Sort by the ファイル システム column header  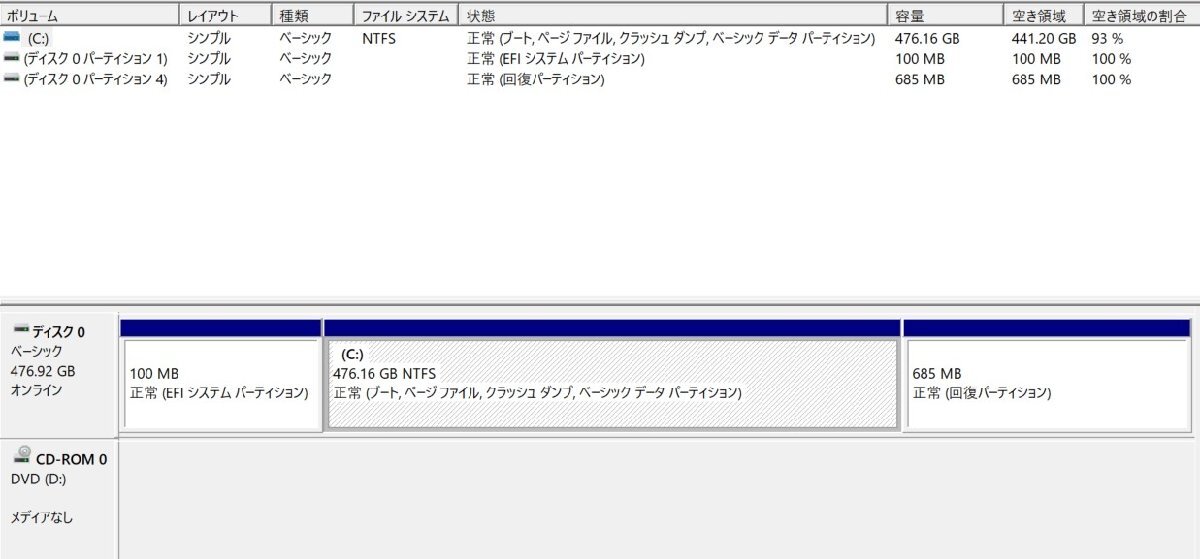point(406,15)
